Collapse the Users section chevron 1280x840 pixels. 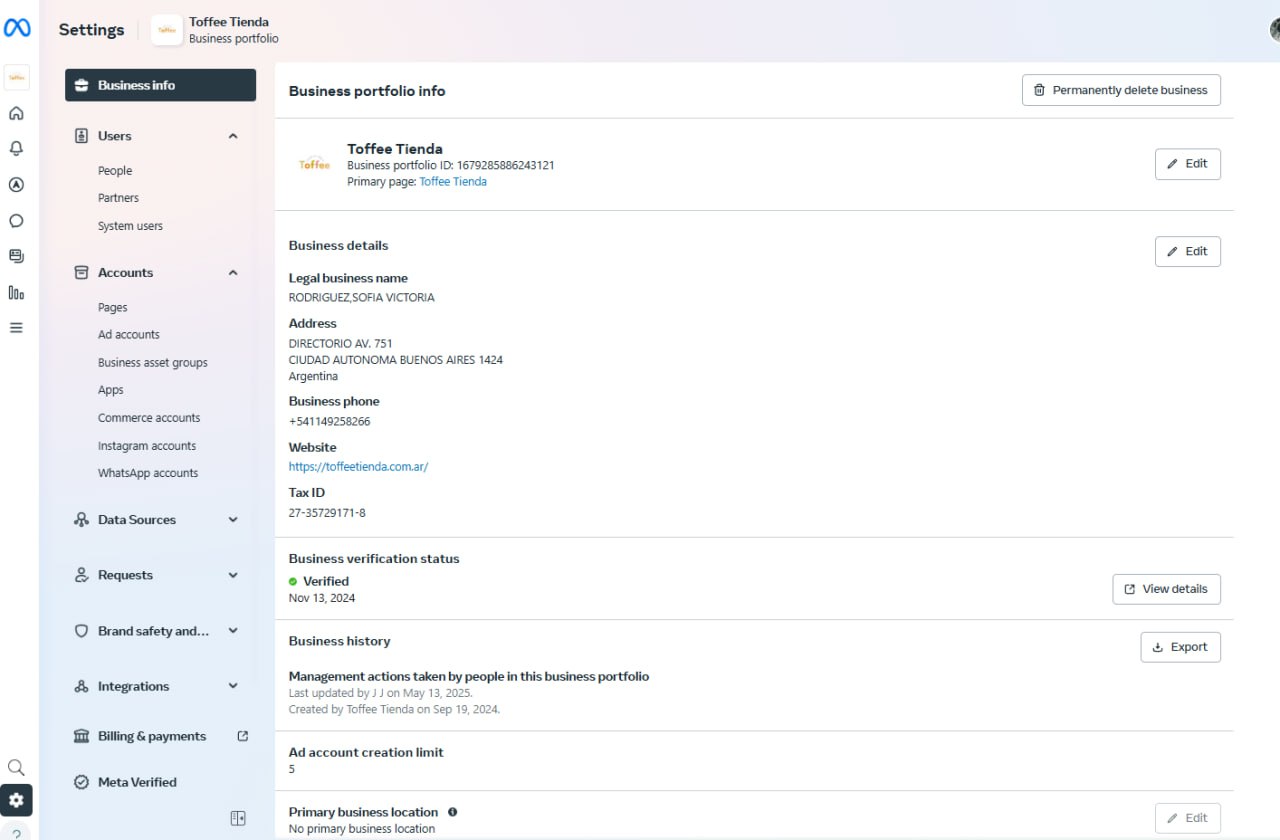pyautogui.click(x=233, y=136)
